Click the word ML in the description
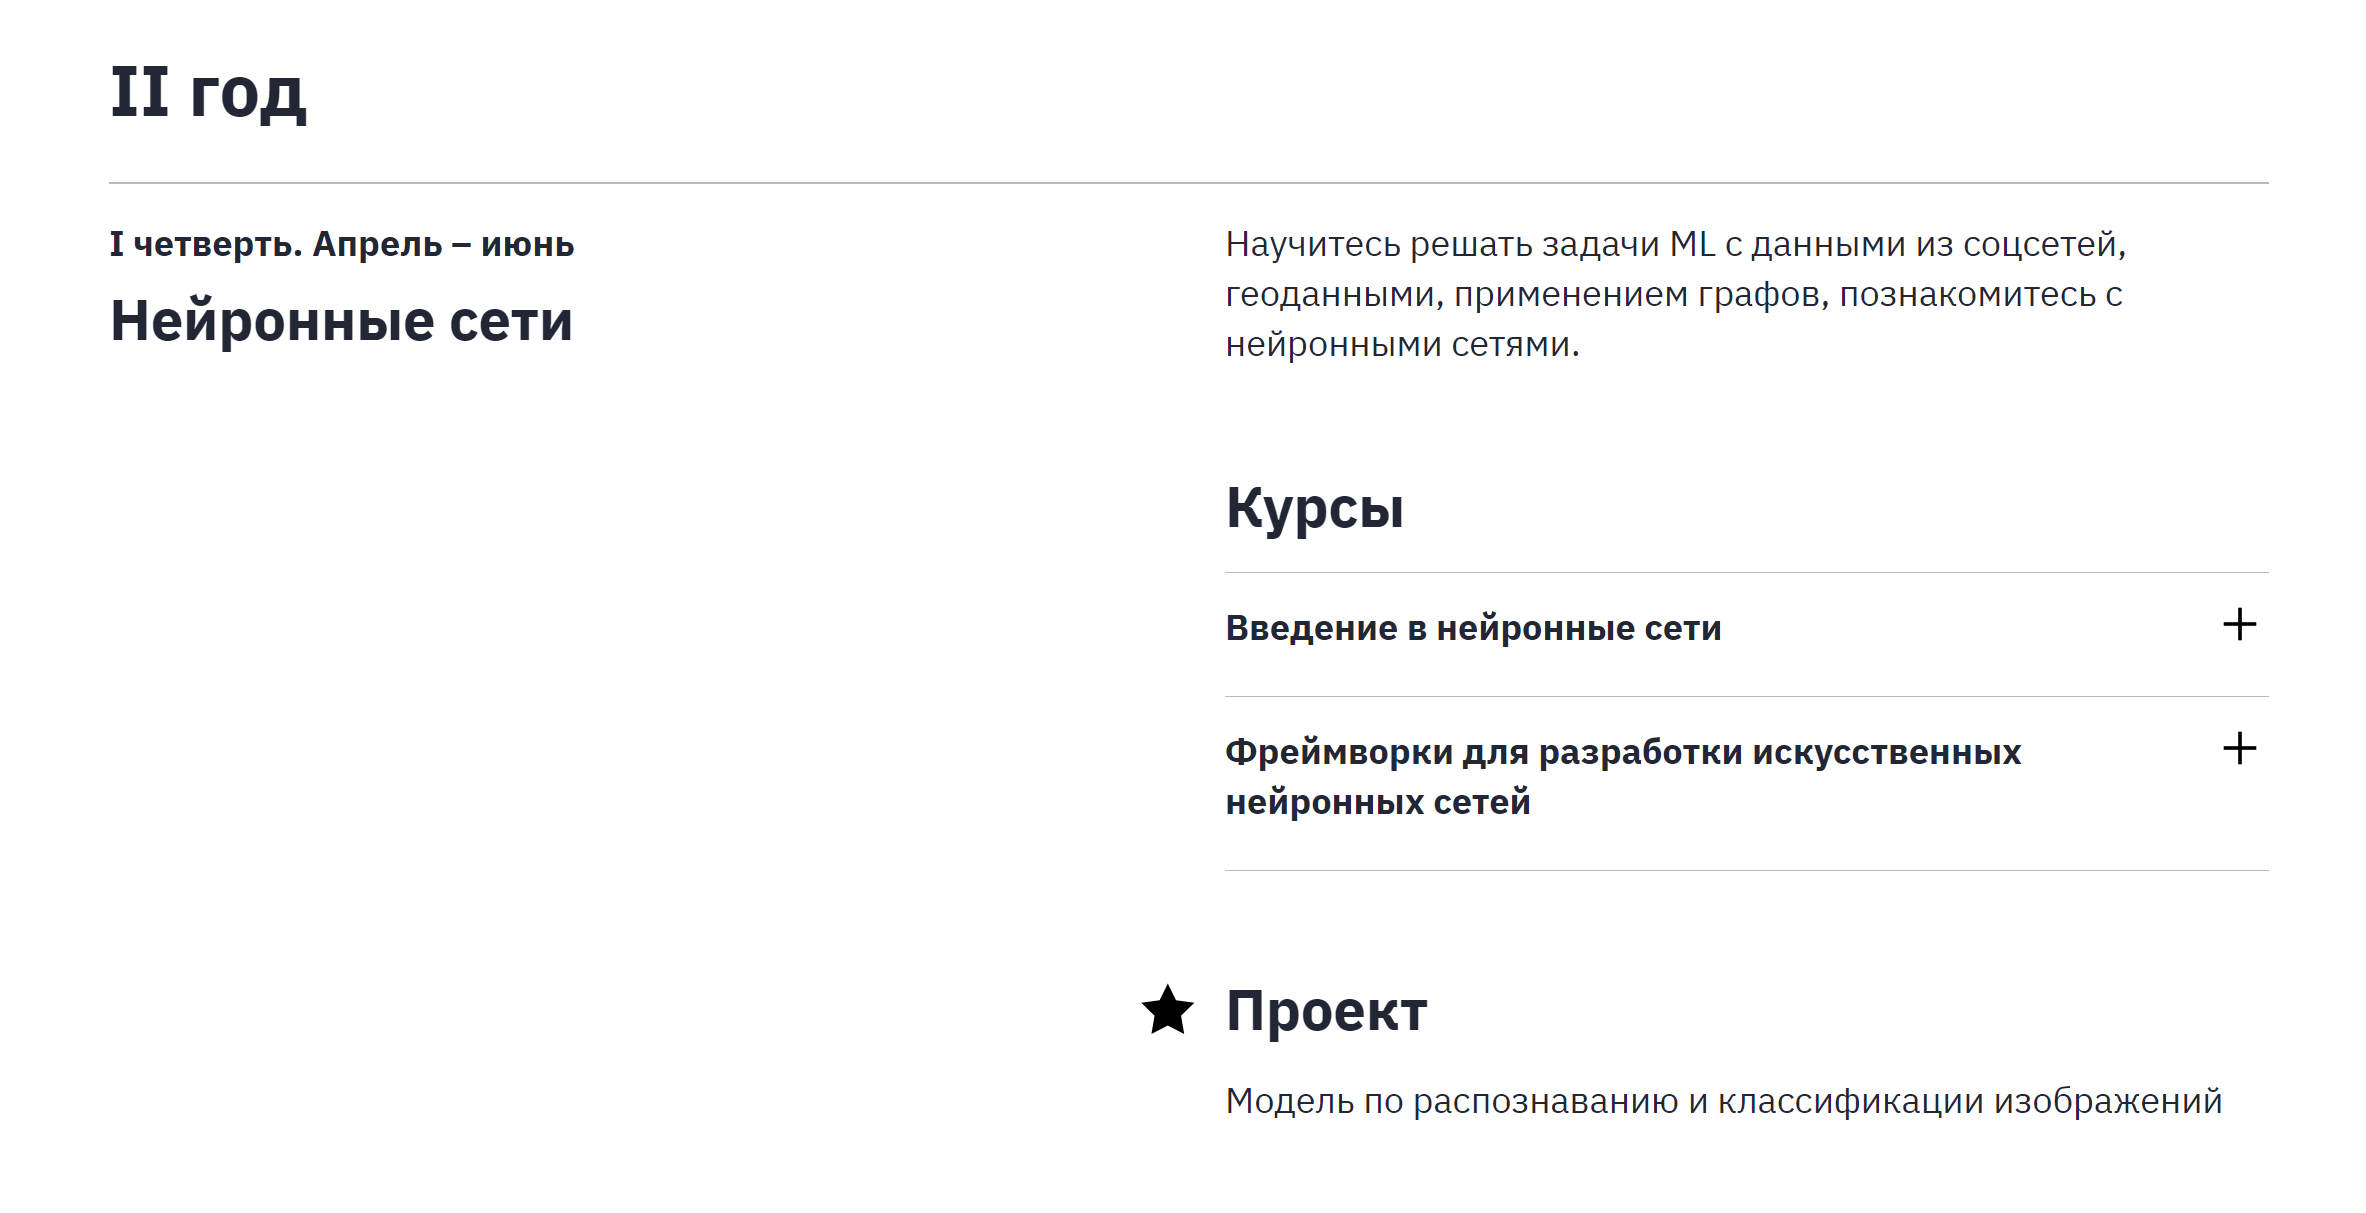2366x1213 pixels. click(1692, 244)
